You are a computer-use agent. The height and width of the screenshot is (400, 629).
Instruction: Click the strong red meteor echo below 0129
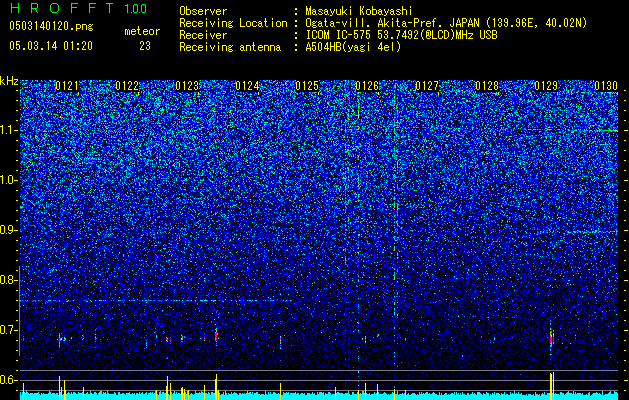pyautogui.click(x=552, y=338)
